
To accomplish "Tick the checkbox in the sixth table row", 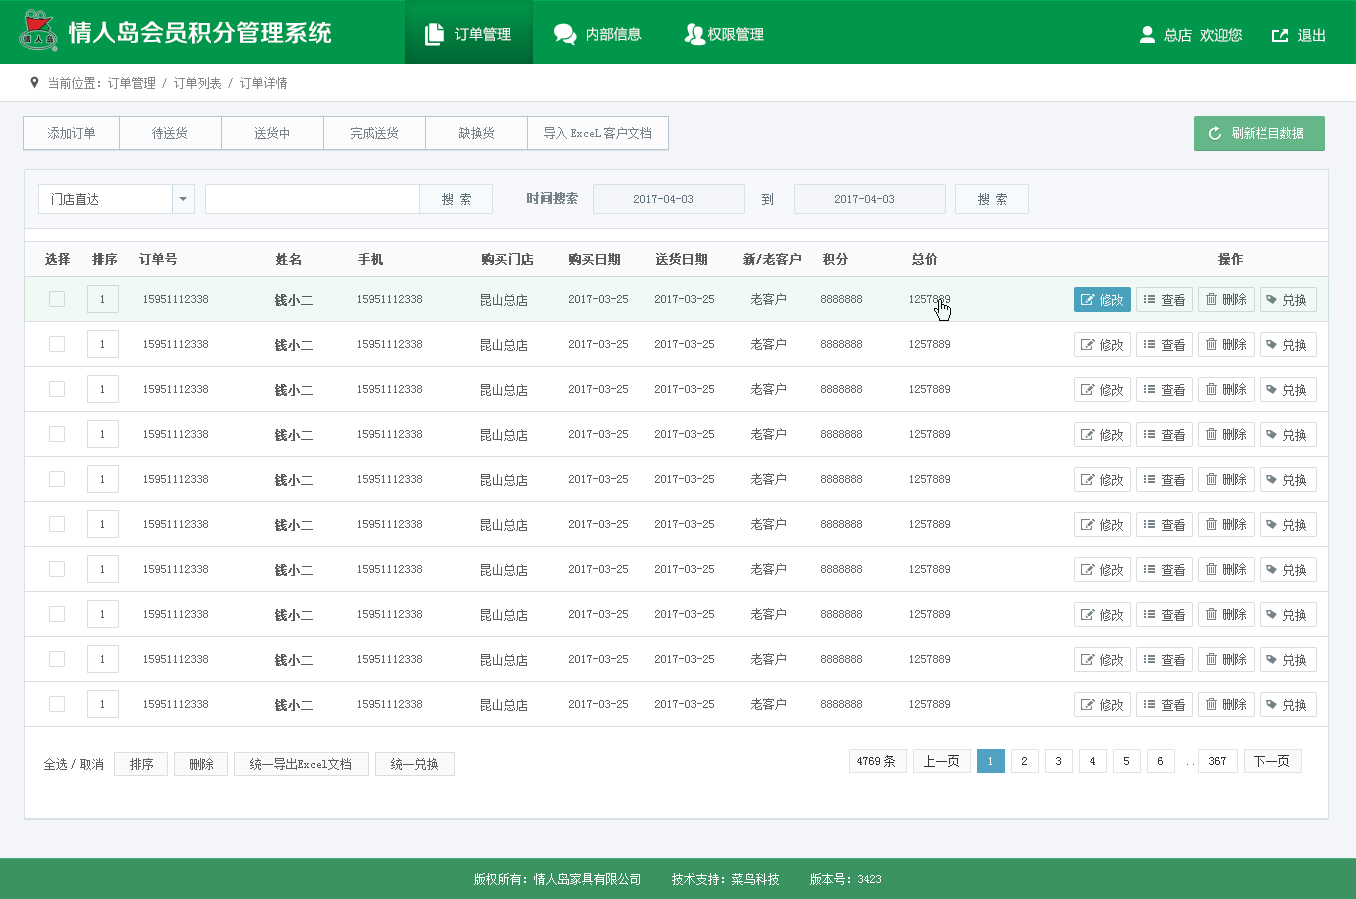I will coord(57,524).
